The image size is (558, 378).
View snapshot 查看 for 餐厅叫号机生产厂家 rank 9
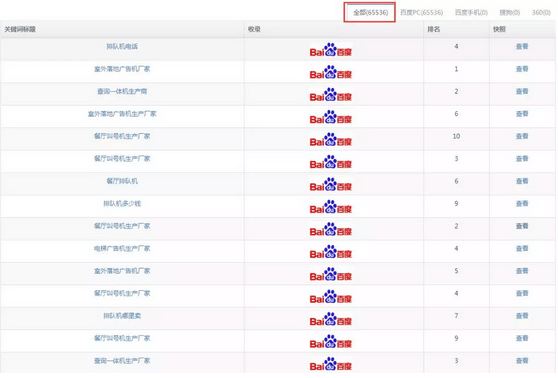(522, 338)
